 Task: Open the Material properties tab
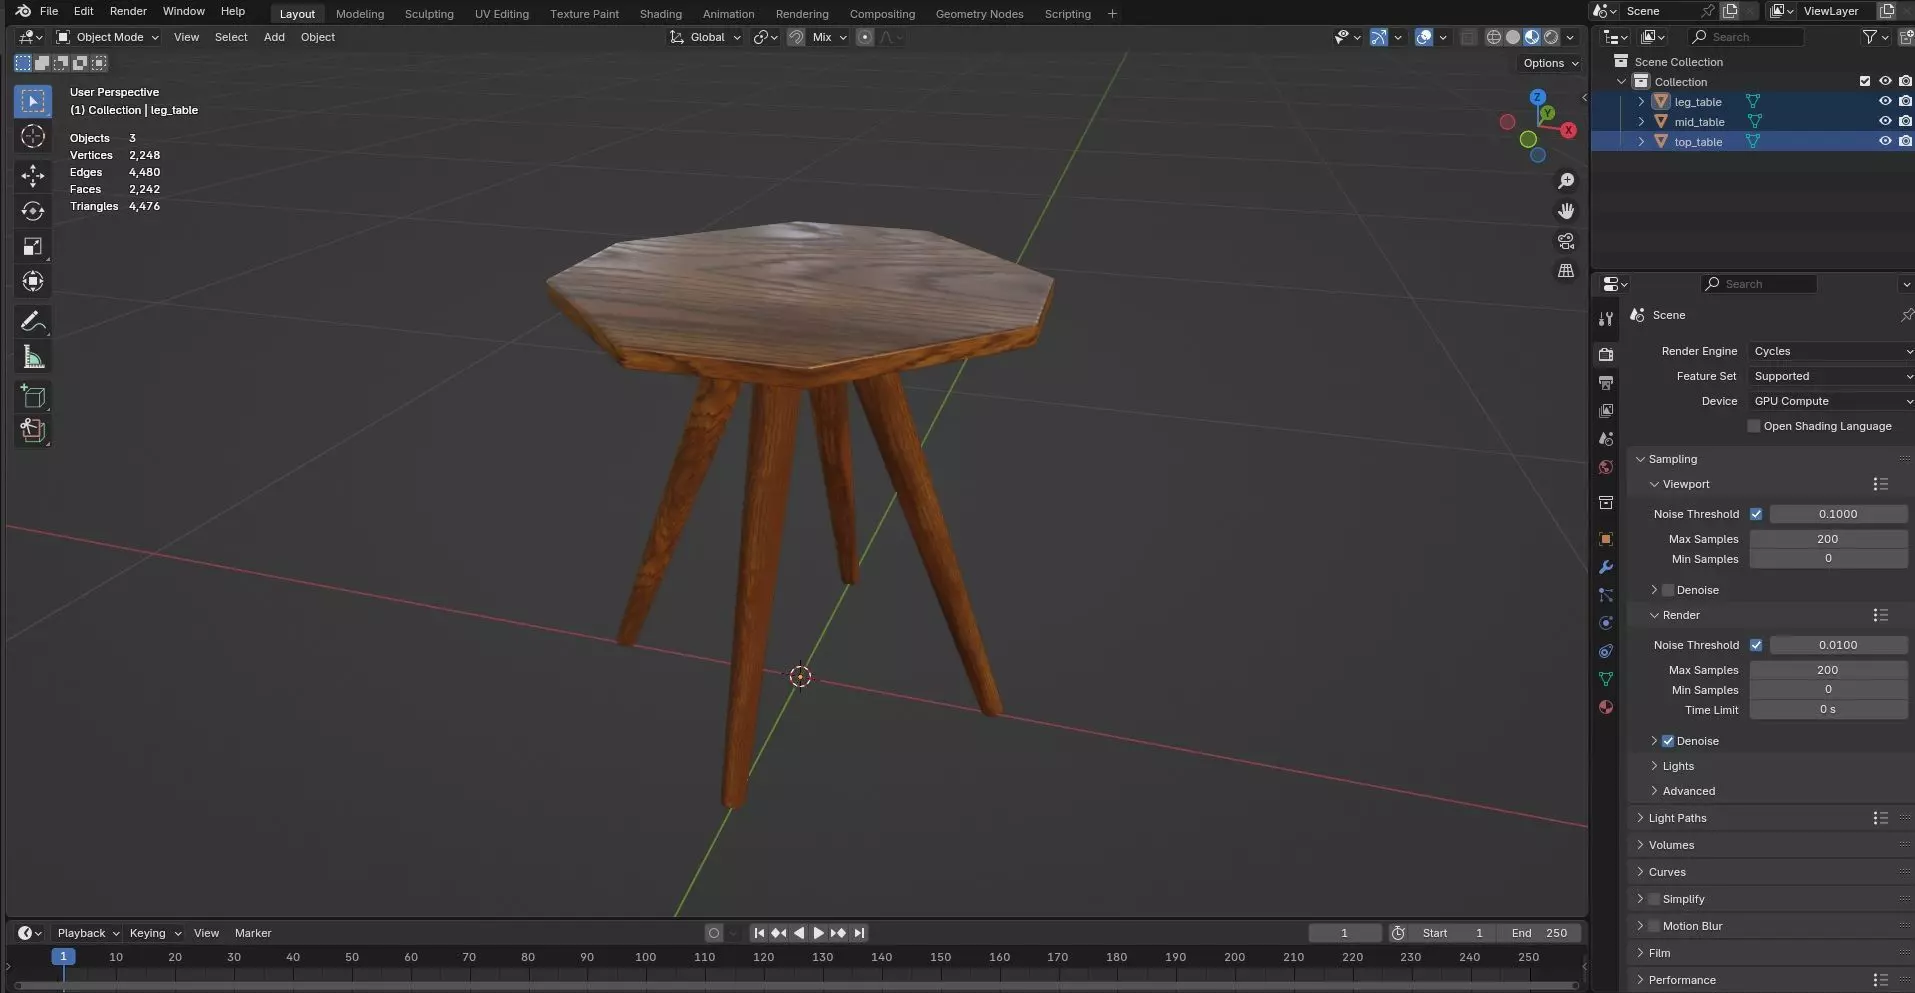pyautogui.click(x=1606, y=707)
